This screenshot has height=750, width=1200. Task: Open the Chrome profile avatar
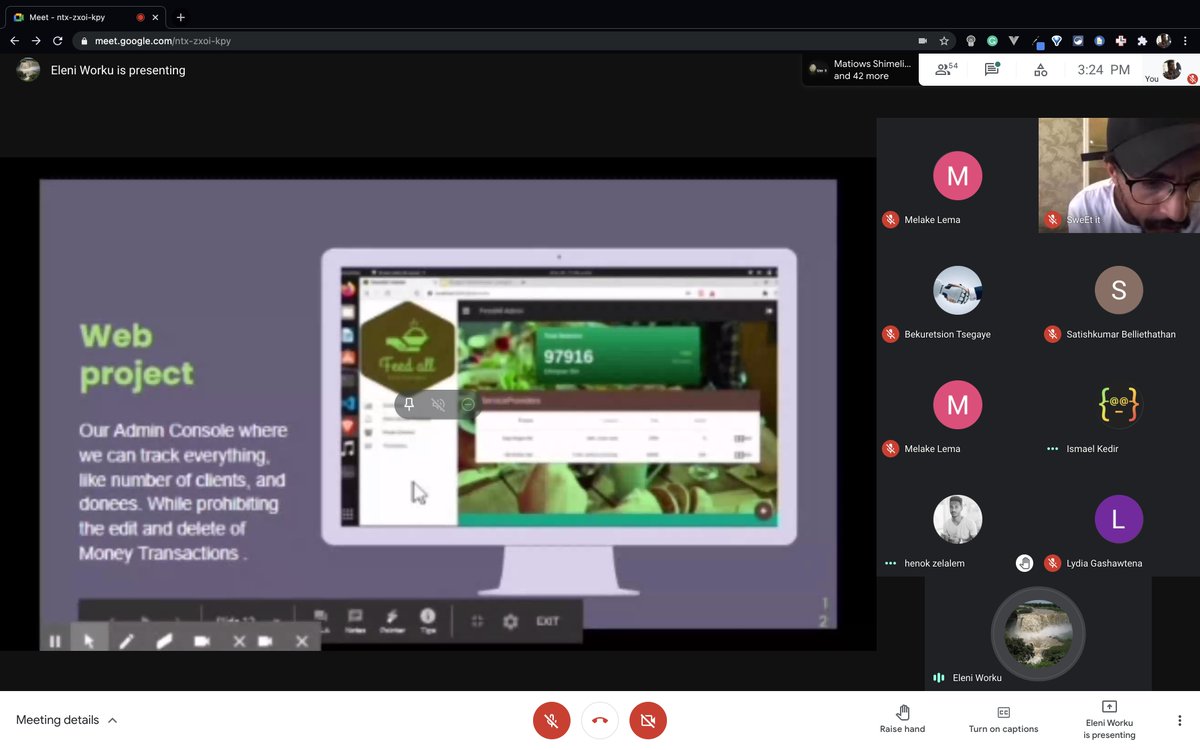point(1164,41)
